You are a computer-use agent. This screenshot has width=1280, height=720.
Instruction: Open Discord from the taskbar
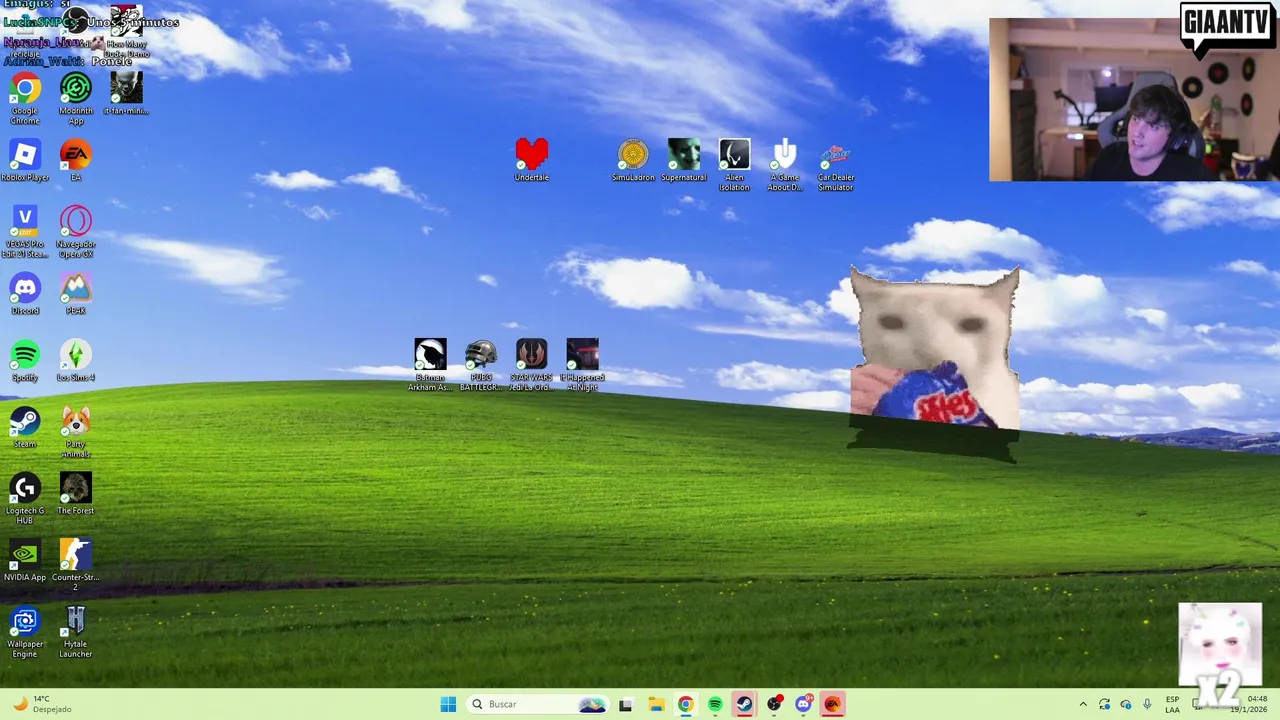pos(803,704)
